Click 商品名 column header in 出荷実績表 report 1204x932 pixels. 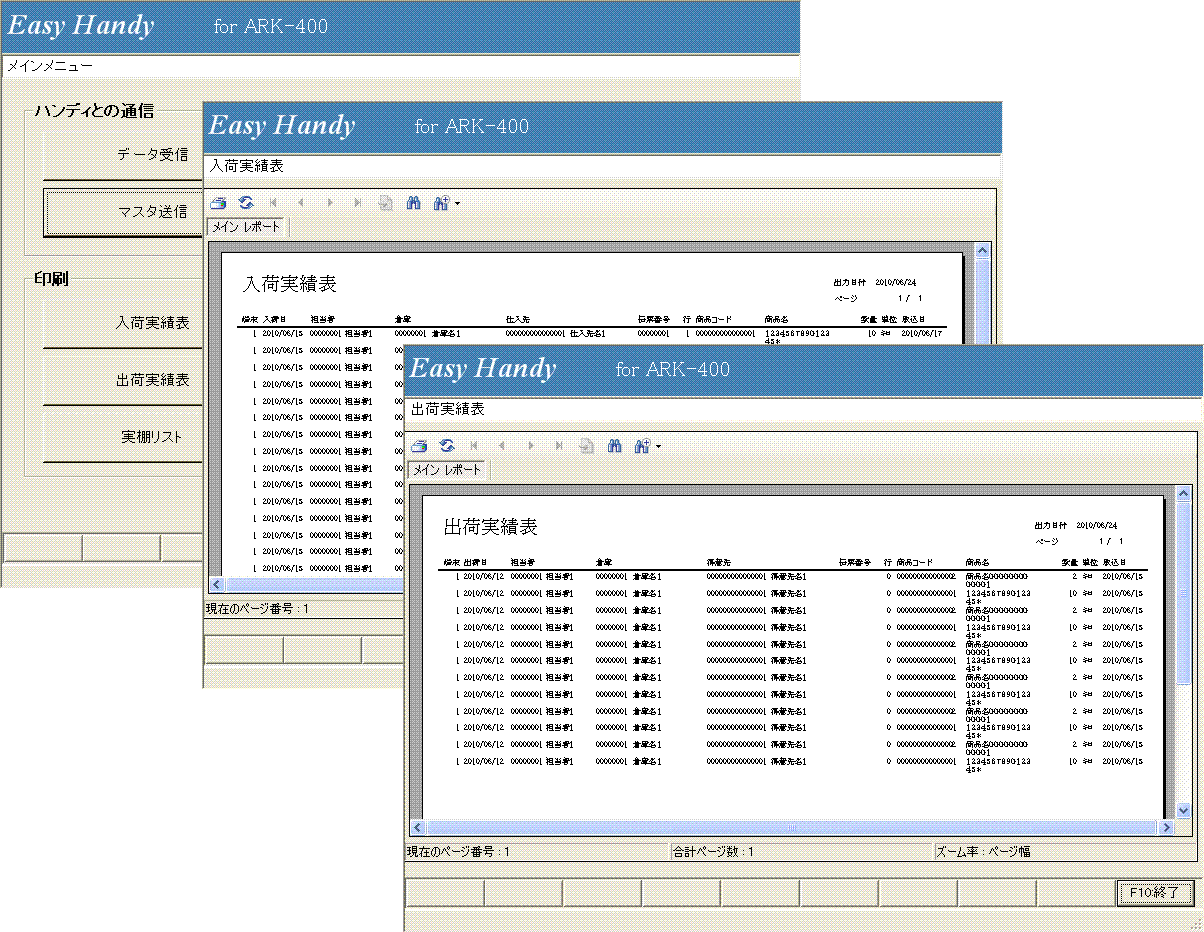(x=977, y=563)
